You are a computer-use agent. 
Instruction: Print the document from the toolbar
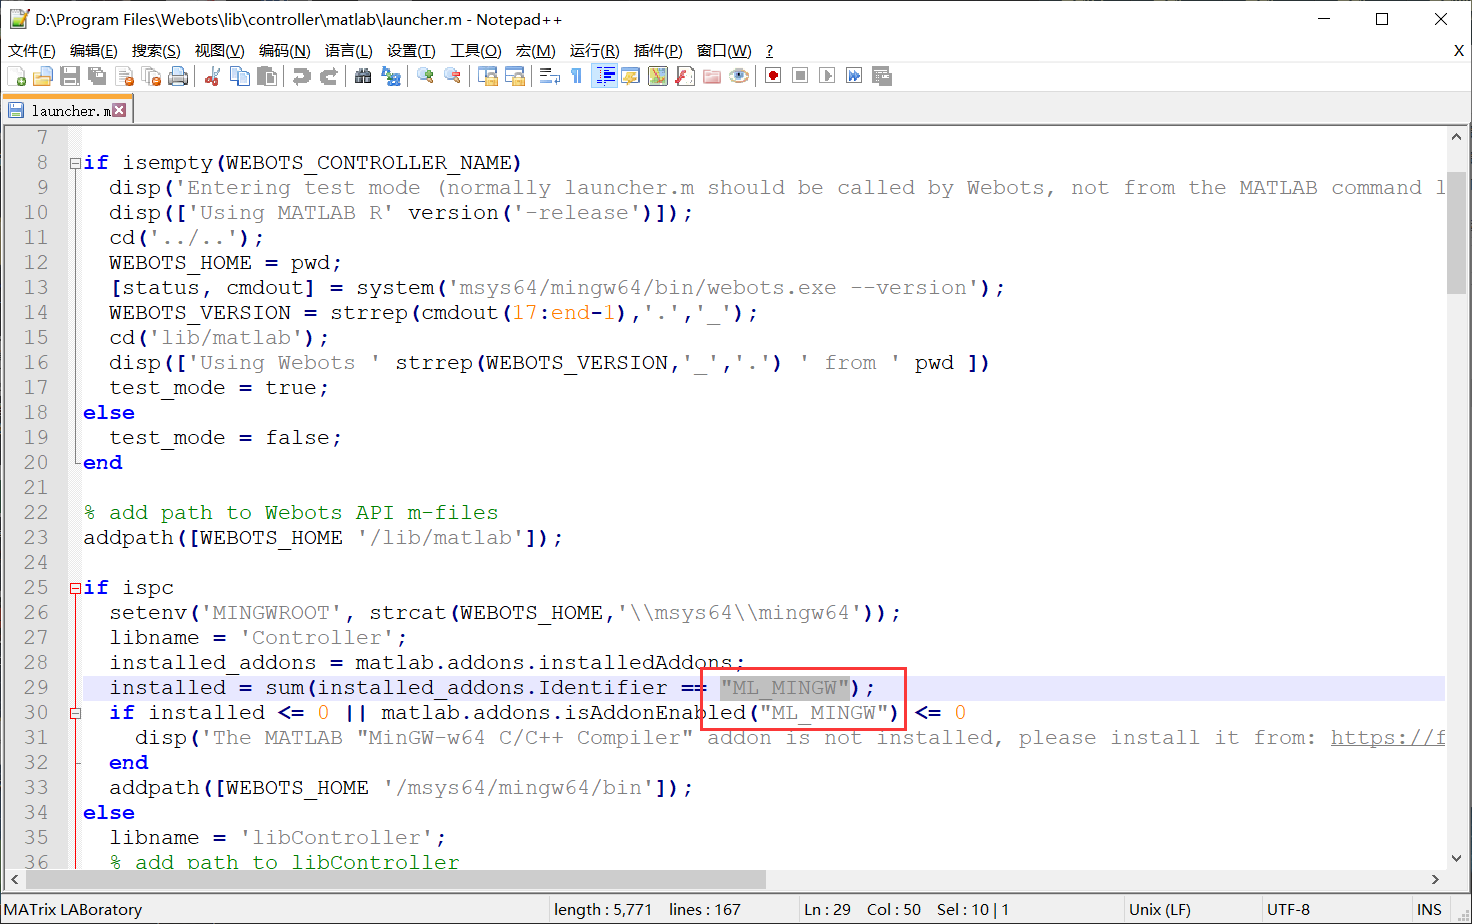tap(179, 75)
